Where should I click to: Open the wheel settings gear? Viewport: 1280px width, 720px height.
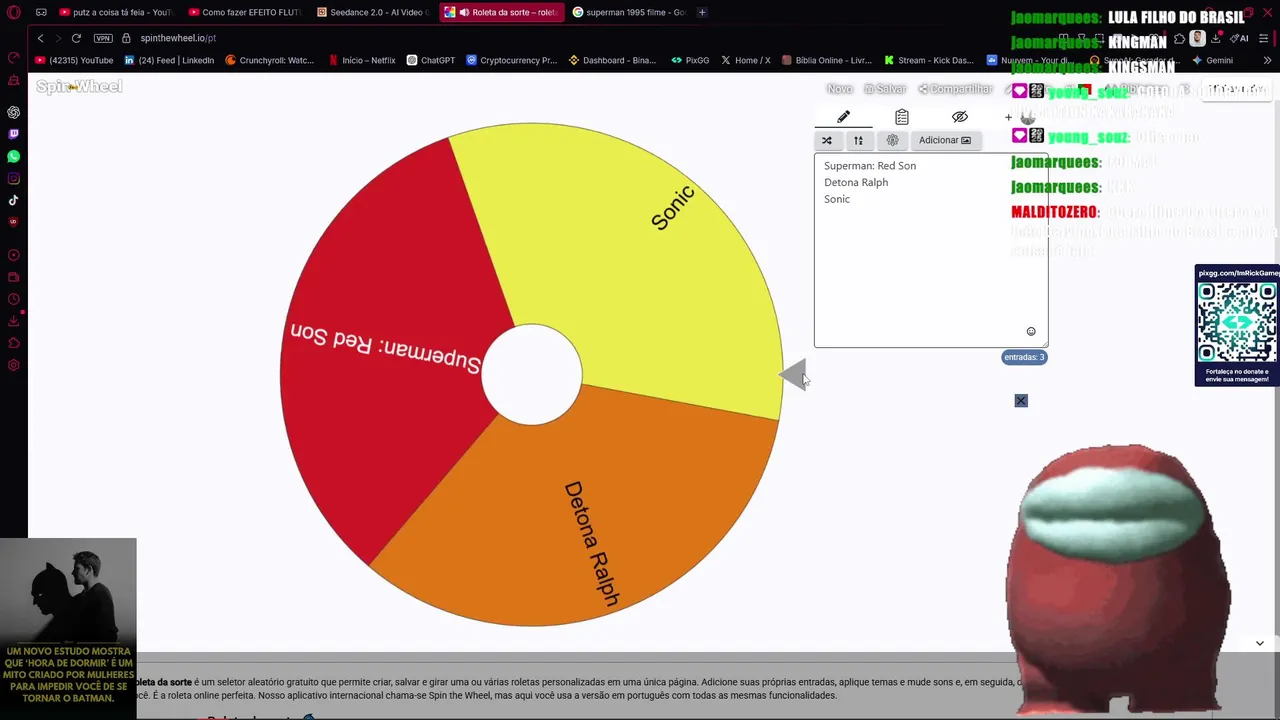point(892,140)
